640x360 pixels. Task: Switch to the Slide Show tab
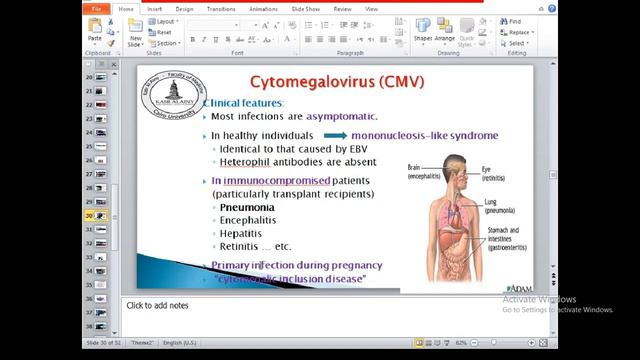coord(306,9)
